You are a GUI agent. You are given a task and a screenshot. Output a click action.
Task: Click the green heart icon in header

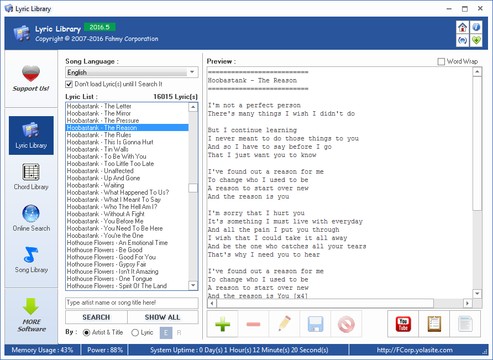(476, 41)
